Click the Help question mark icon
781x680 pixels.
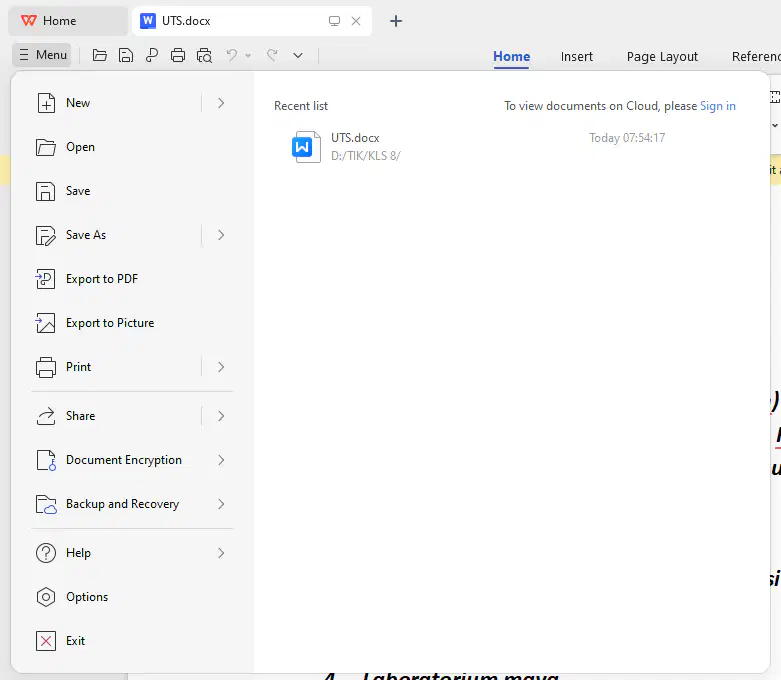46,553
